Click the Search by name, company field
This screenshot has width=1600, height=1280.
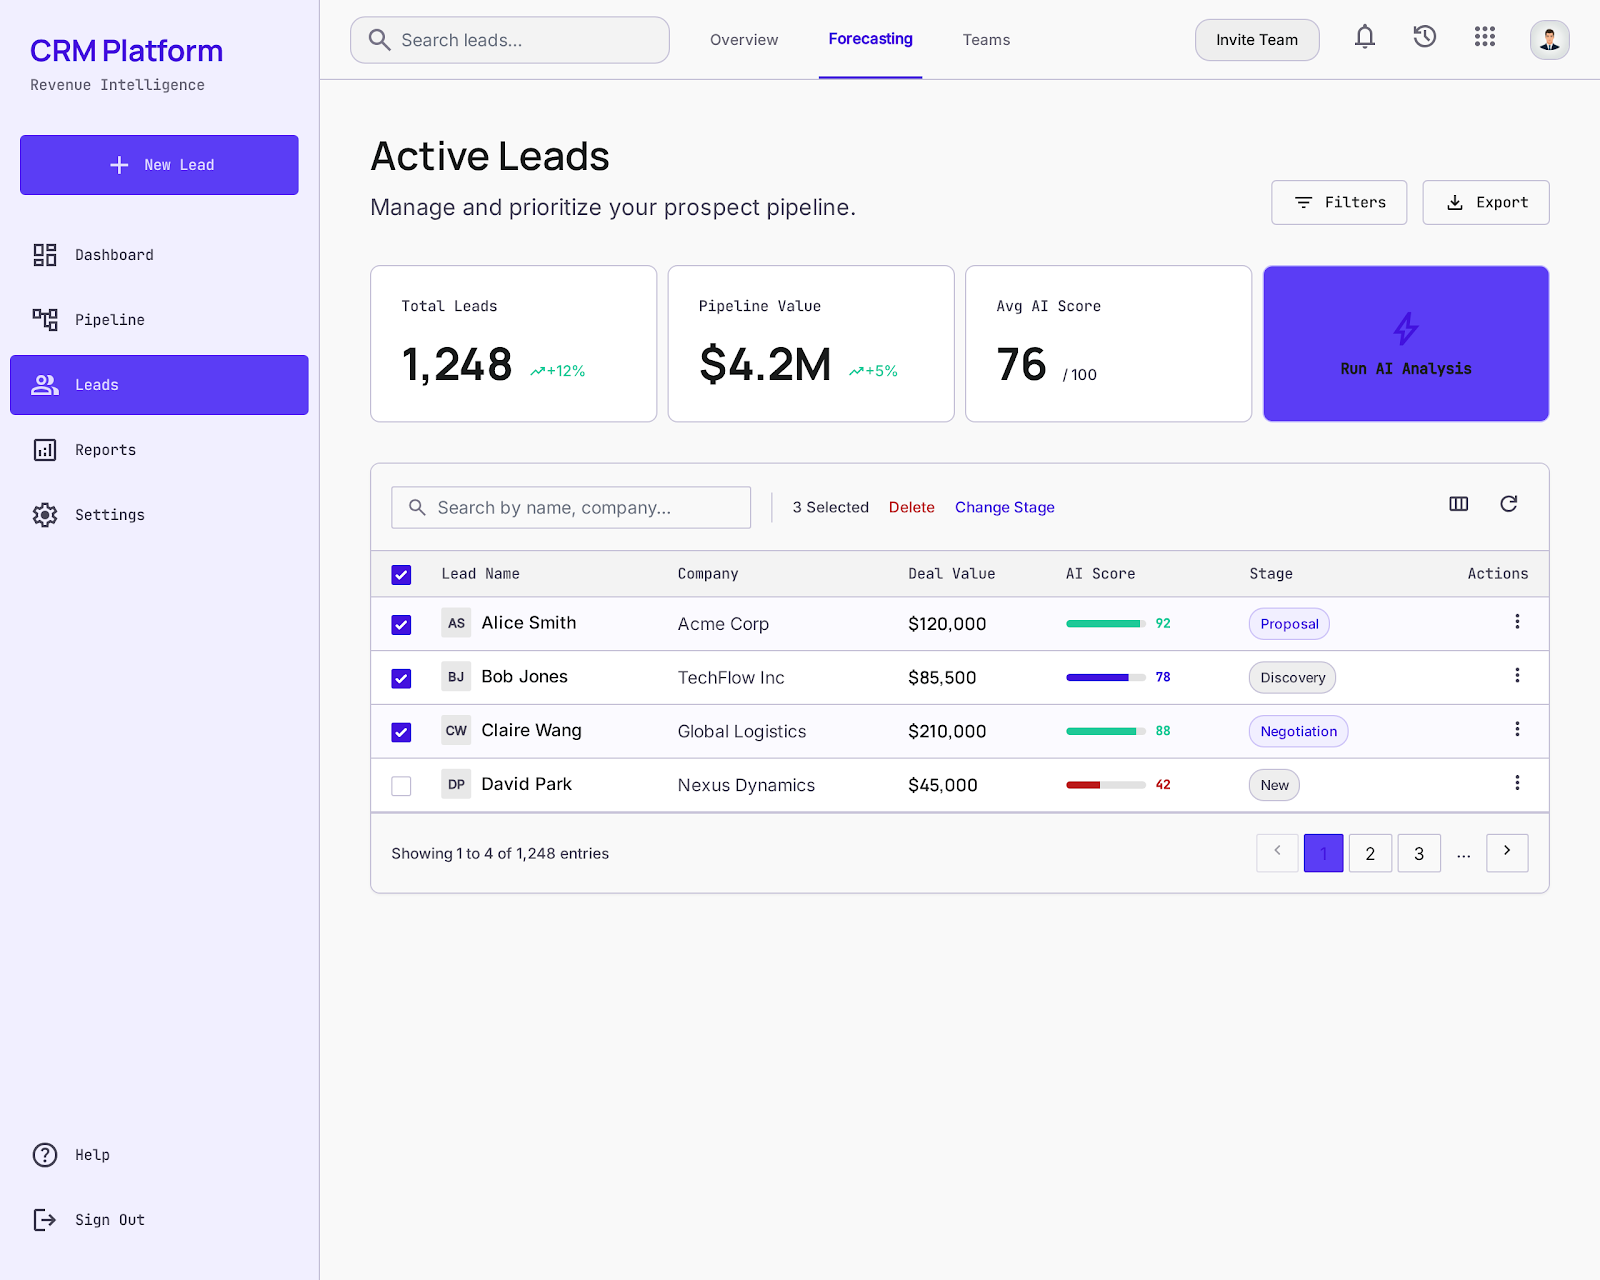[571, 508]
